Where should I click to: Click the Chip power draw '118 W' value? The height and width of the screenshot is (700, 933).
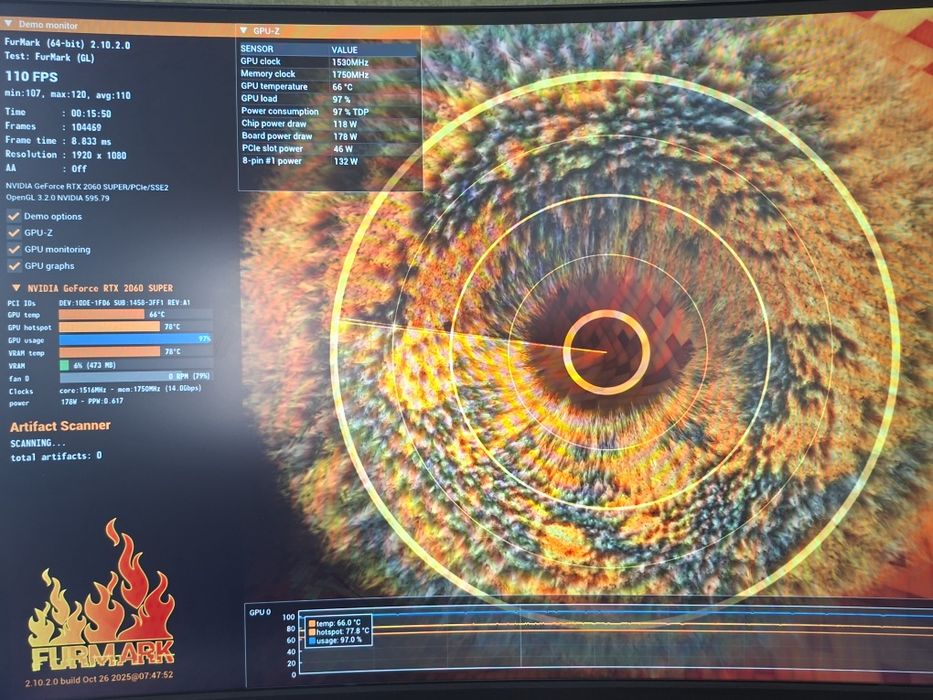345,124
